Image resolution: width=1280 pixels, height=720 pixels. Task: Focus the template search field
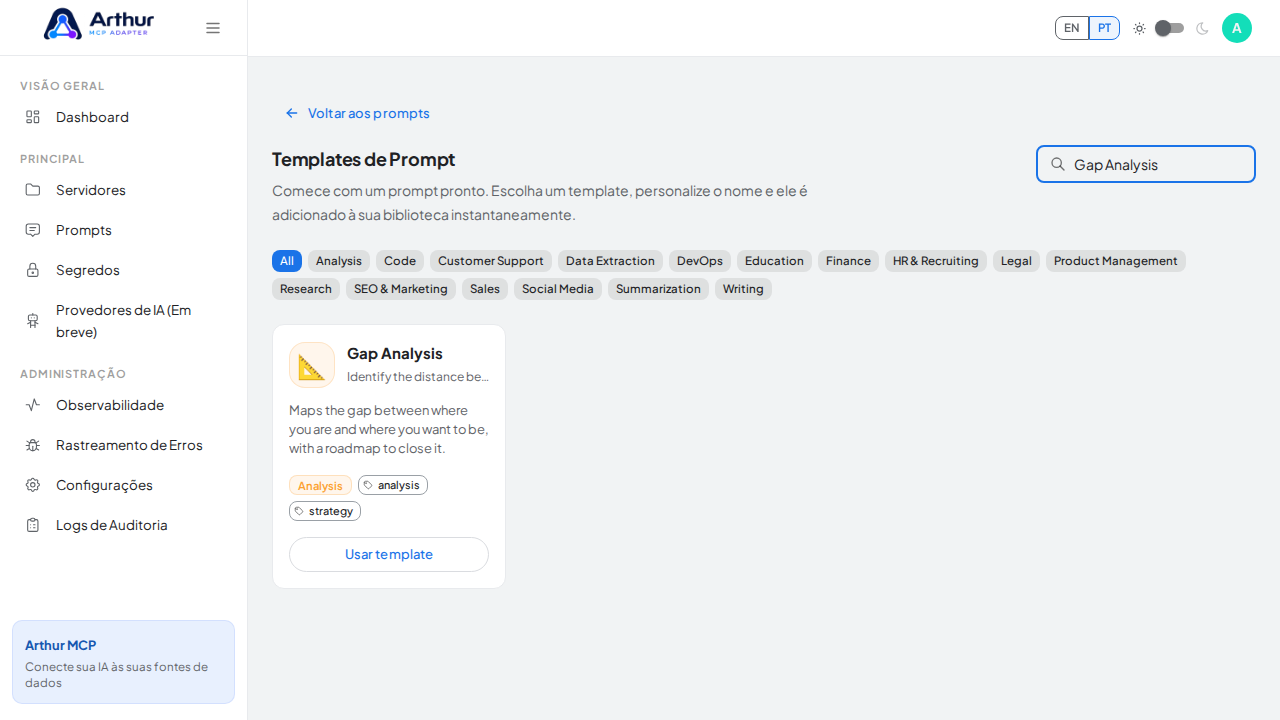(x=1146, y=164)
